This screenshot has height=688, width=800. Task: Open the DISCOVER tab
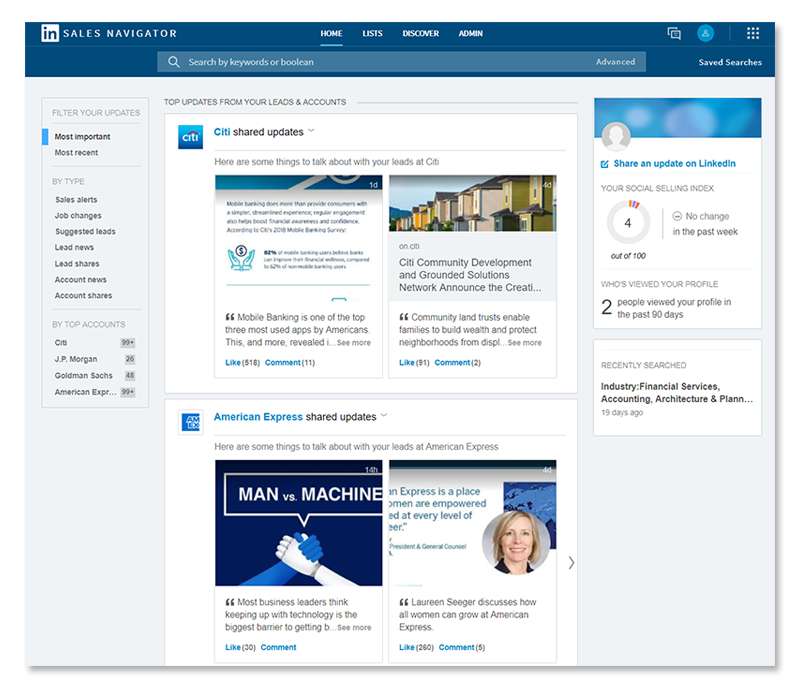pyautogui.click(x=420, y=33)
